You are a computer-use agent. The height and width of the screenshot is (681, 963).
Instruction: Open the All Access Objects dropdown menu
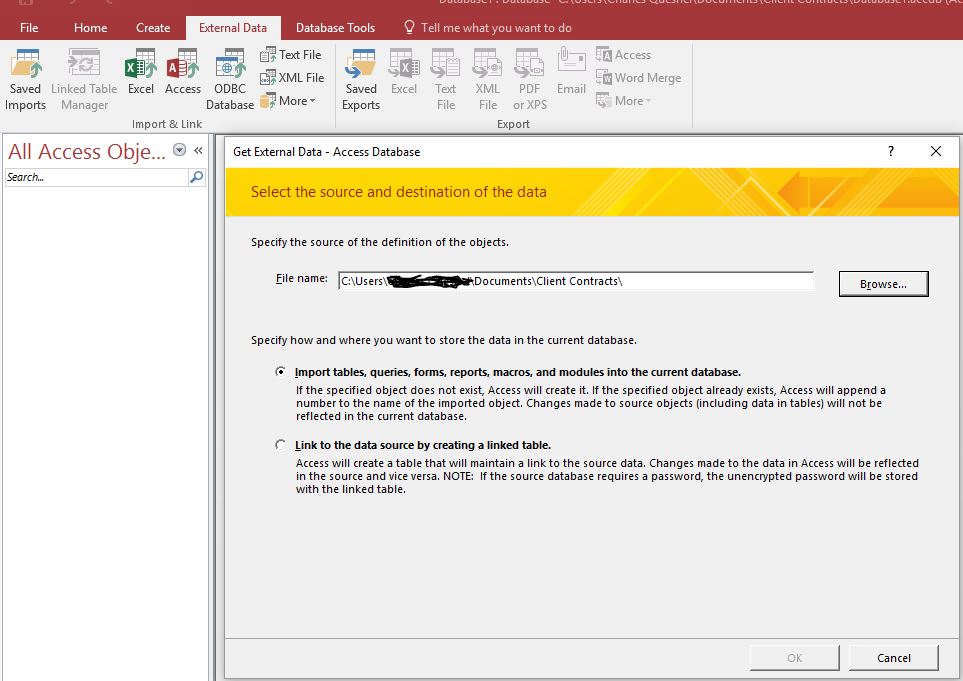[179, 150]
